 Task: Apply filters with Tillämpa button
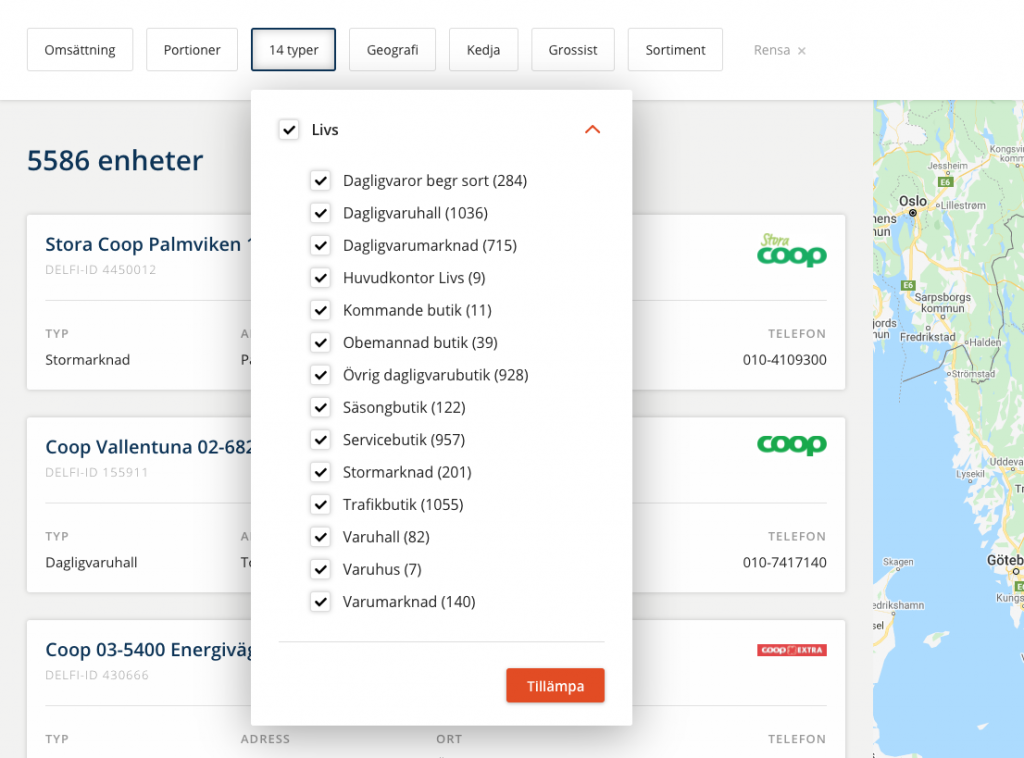[x=555, y=686]
